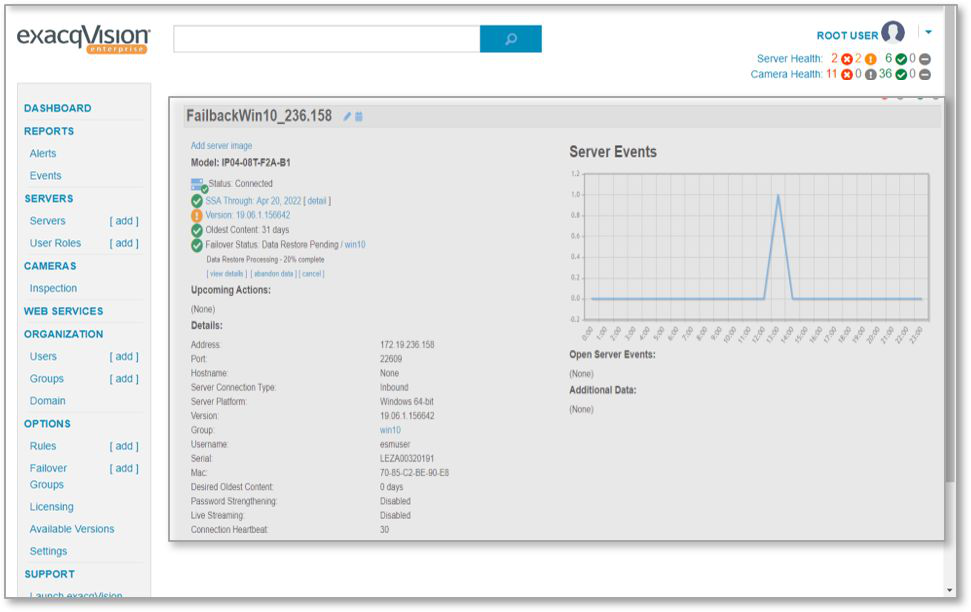
Task: Open Failover Groups page
Action: [x=48, y=477]
